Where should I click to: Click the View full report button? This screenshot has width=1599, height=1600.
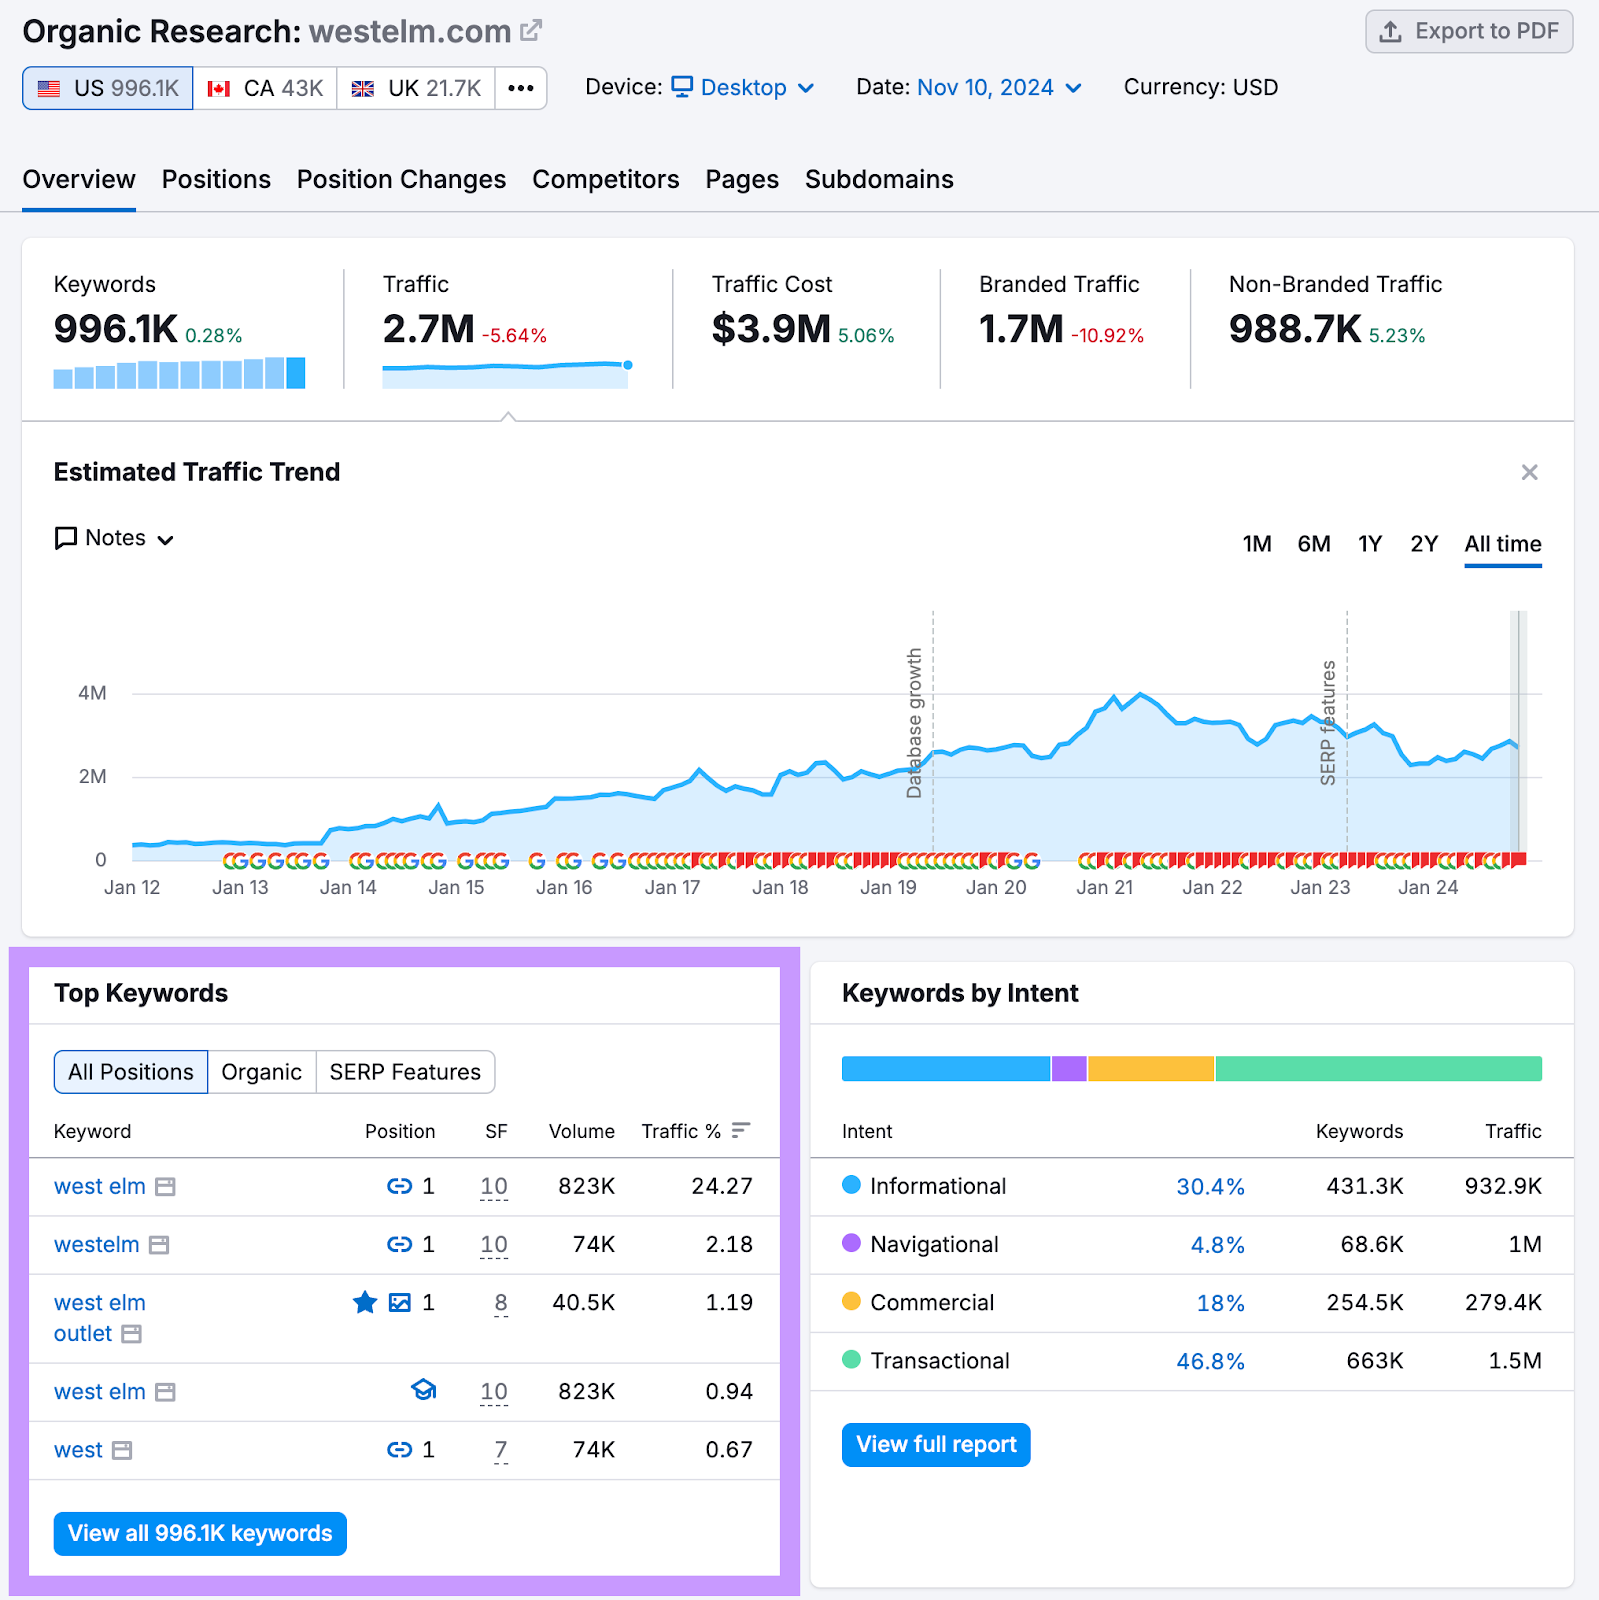[936, 1444]
